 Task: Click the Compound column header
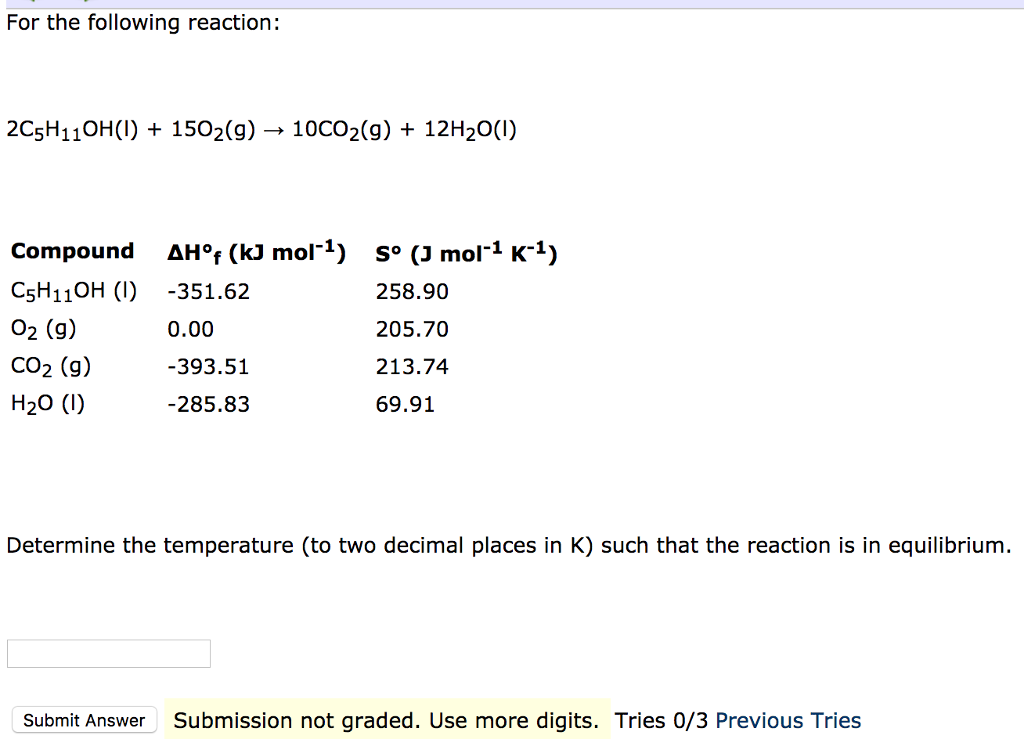pos(72,251)
